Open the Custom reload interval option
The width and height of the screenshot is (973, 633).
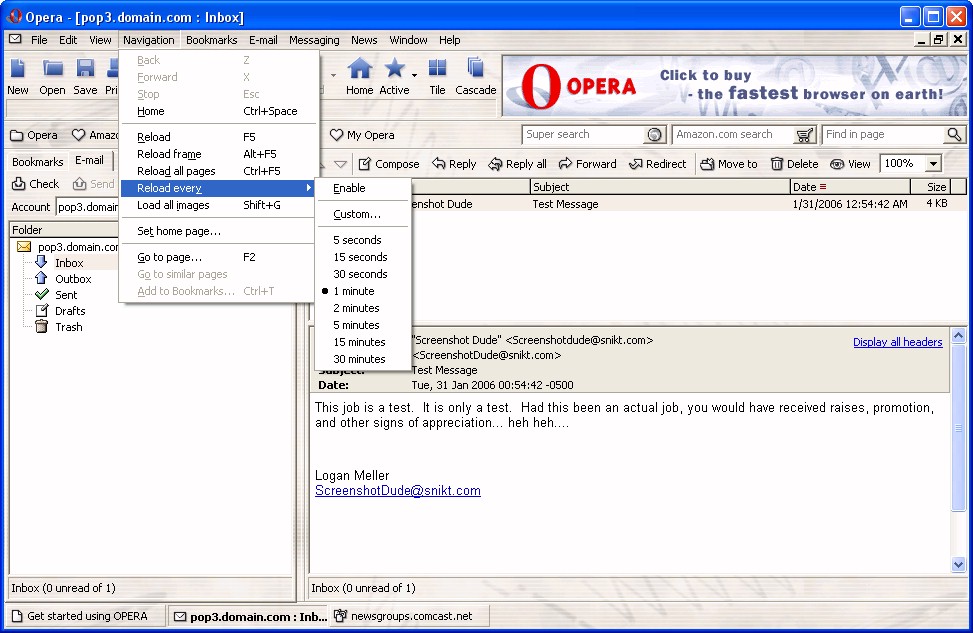tap(357, 214)
